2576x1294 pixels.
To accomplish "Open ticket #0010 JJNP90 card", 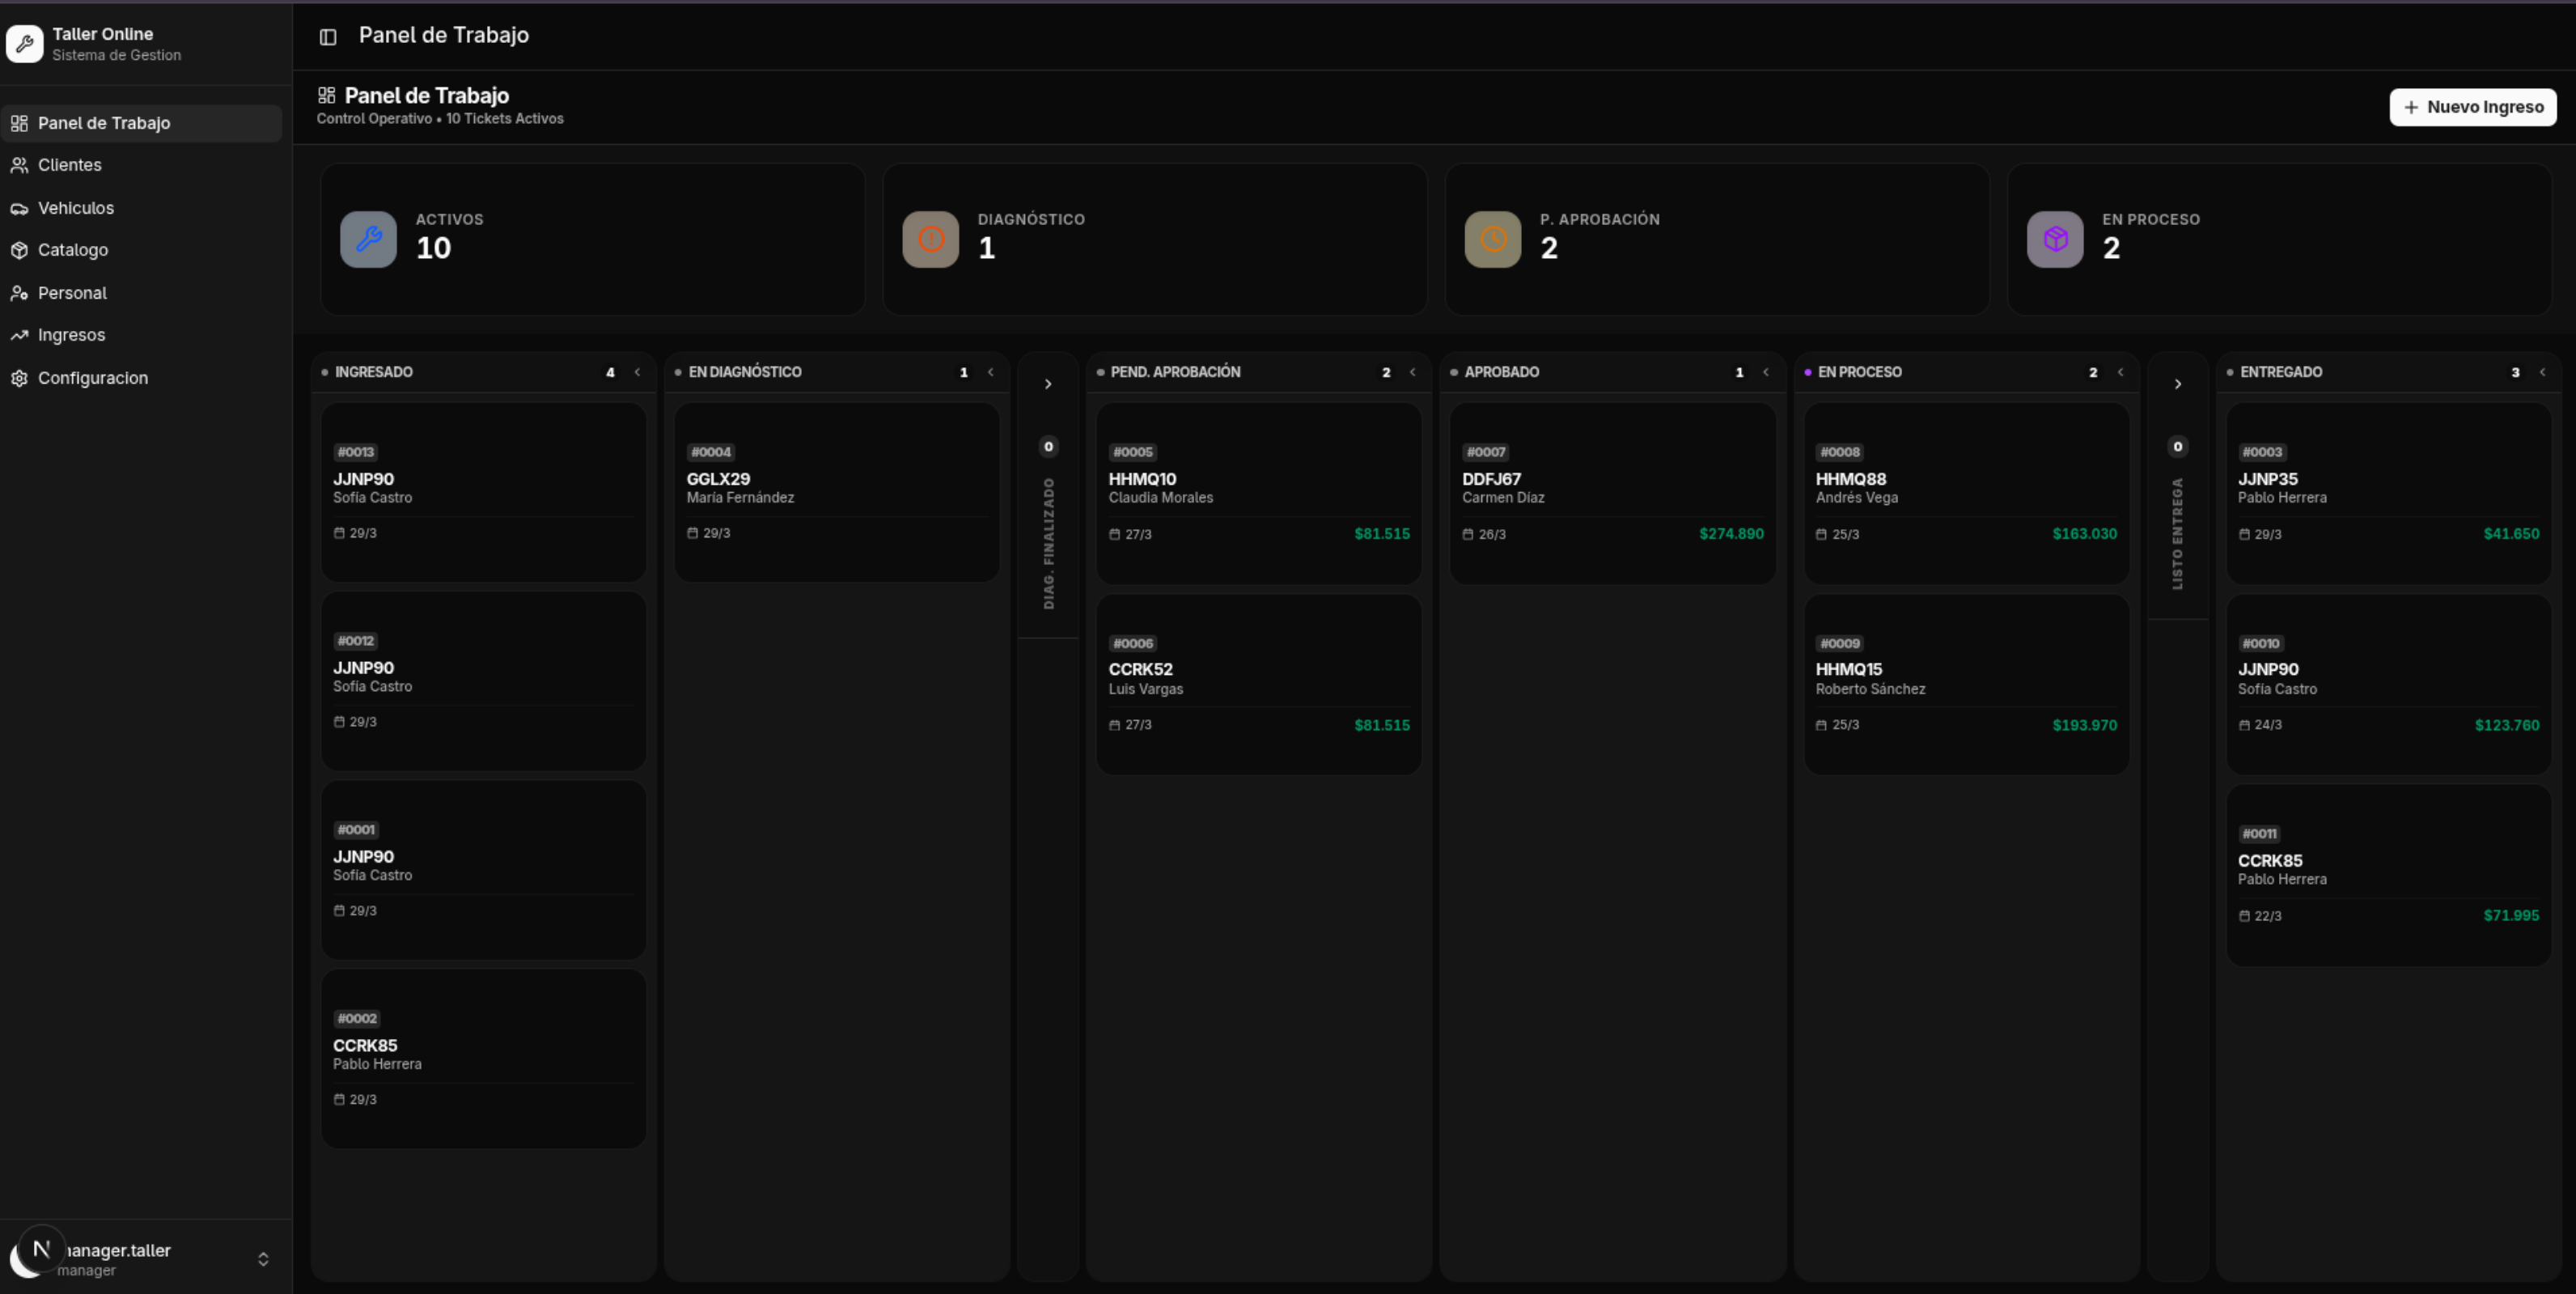I will (2388, 684).
